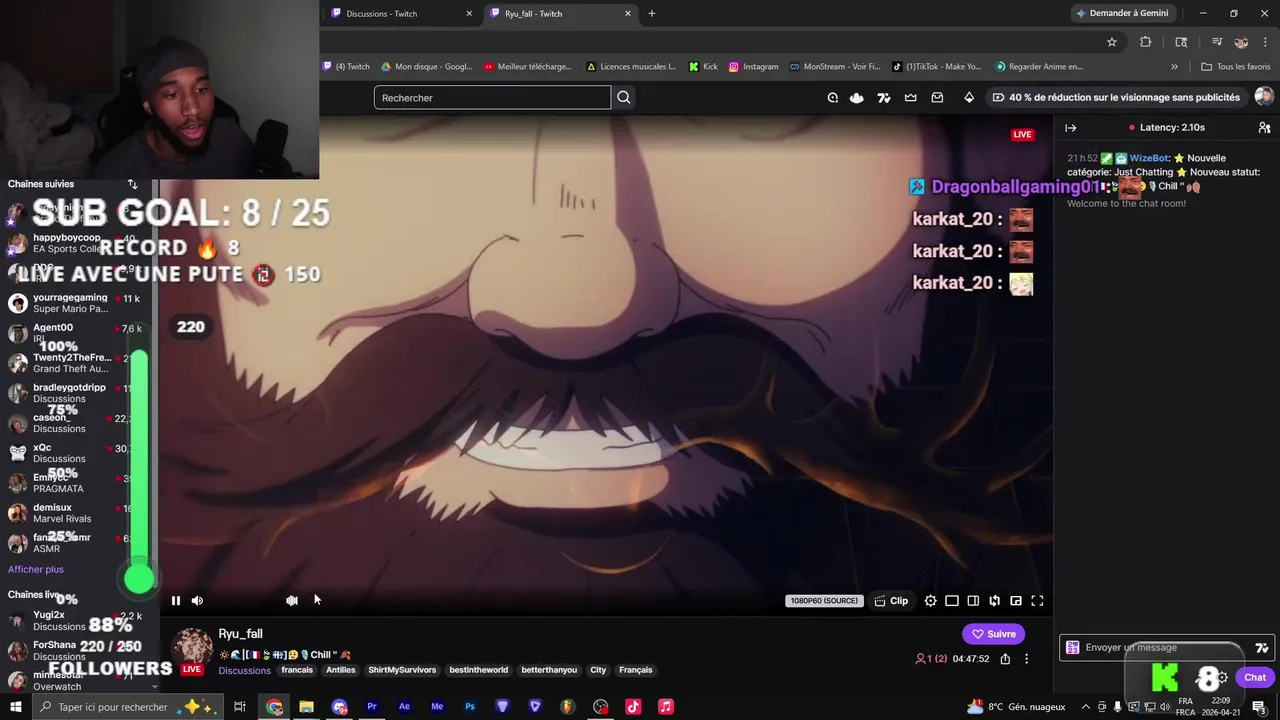Select the français tag

point(297,670)
